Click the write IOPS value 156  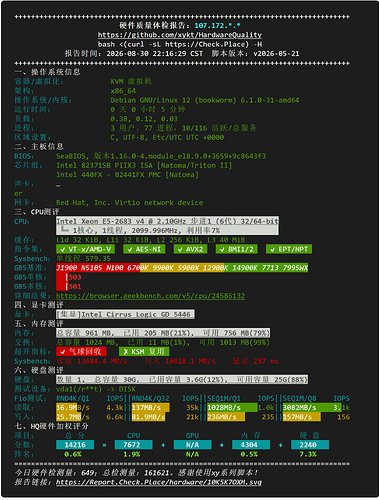click(x=343, y=417)
